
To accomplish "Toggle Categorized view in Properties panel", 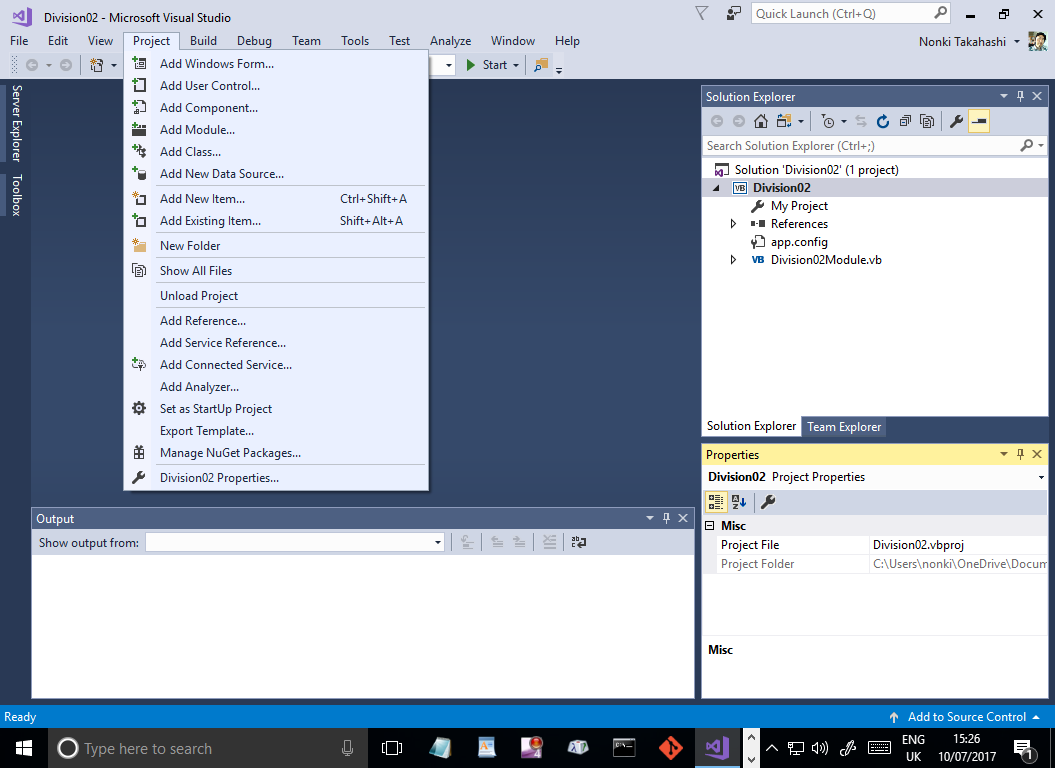I will point(716,501).
